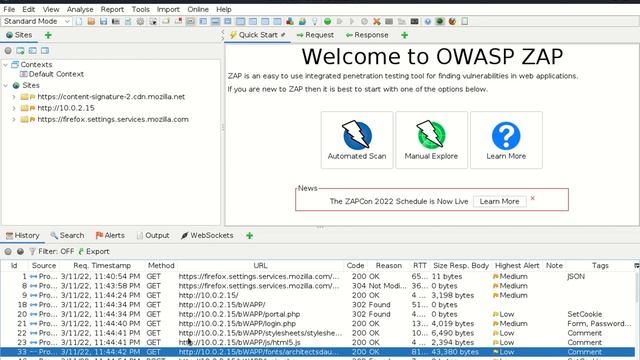Screen dimensions: 640x360
Task: Sort History by the Req. Timestamp column
Action: (x=102, y=265)
